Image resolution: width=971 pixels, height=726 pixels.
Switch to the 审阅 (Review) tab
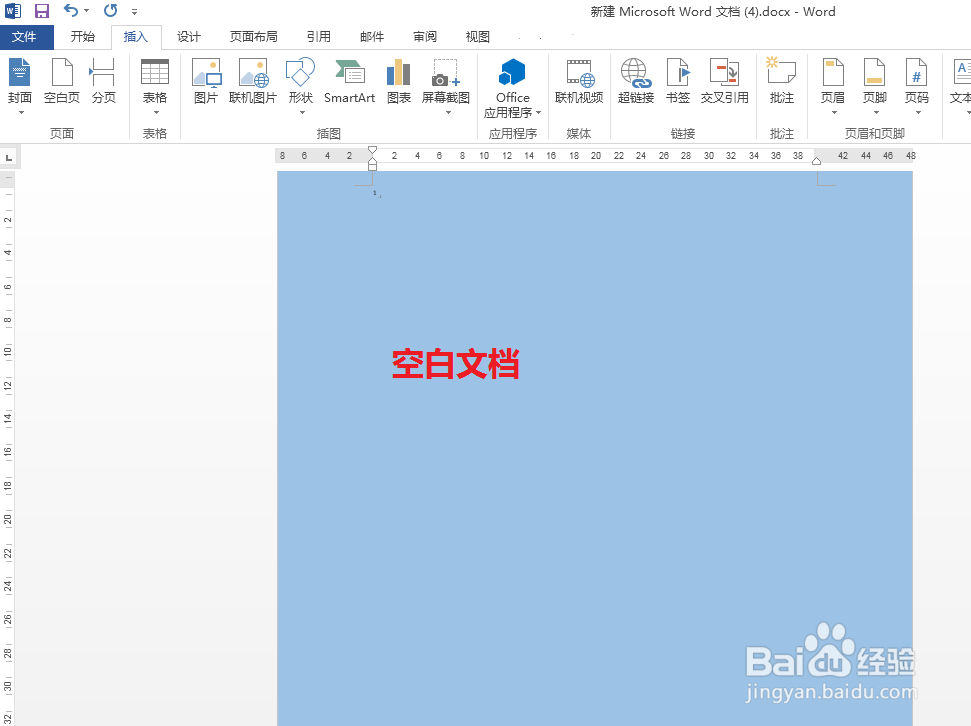point(425,37)
